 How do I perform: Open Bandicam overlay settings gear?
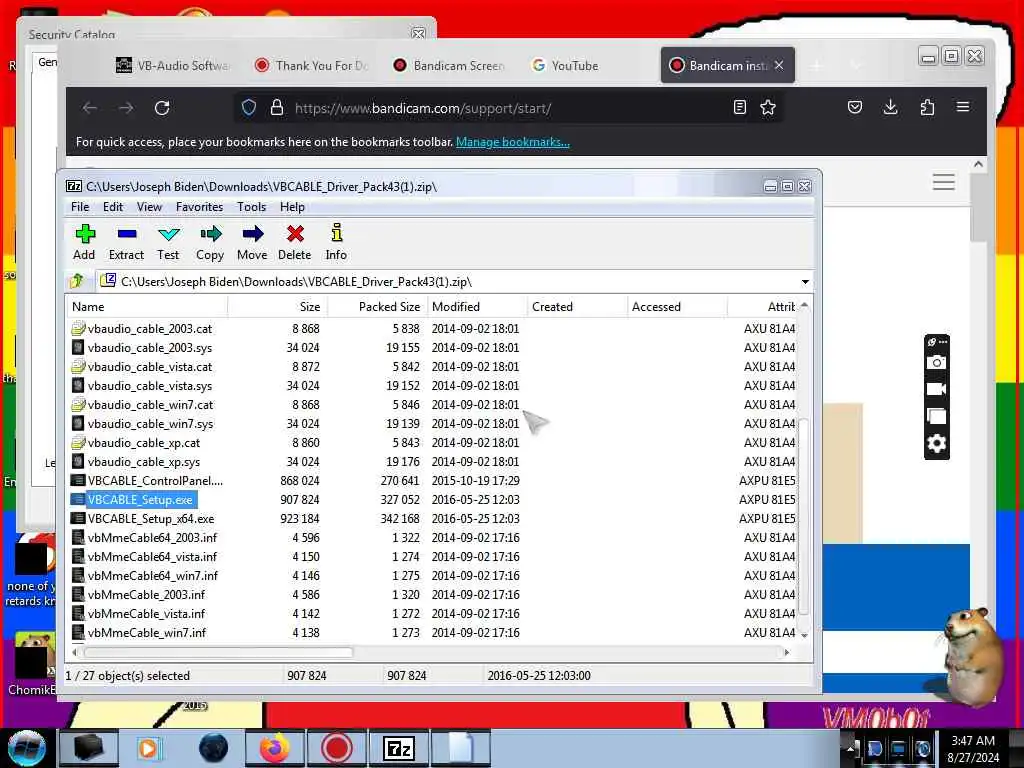point(936,444)
